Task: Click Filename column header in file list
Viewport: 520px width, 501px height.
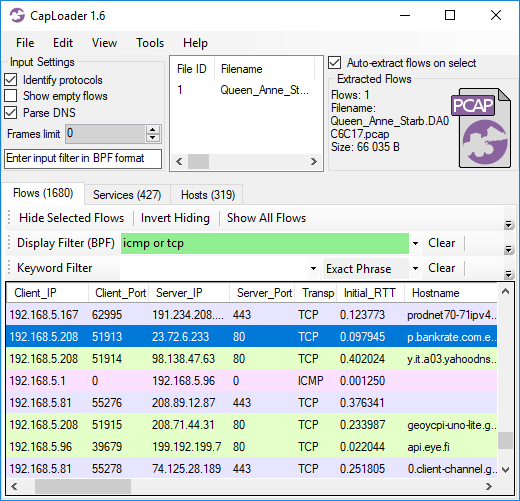Action: coord(264,69)
